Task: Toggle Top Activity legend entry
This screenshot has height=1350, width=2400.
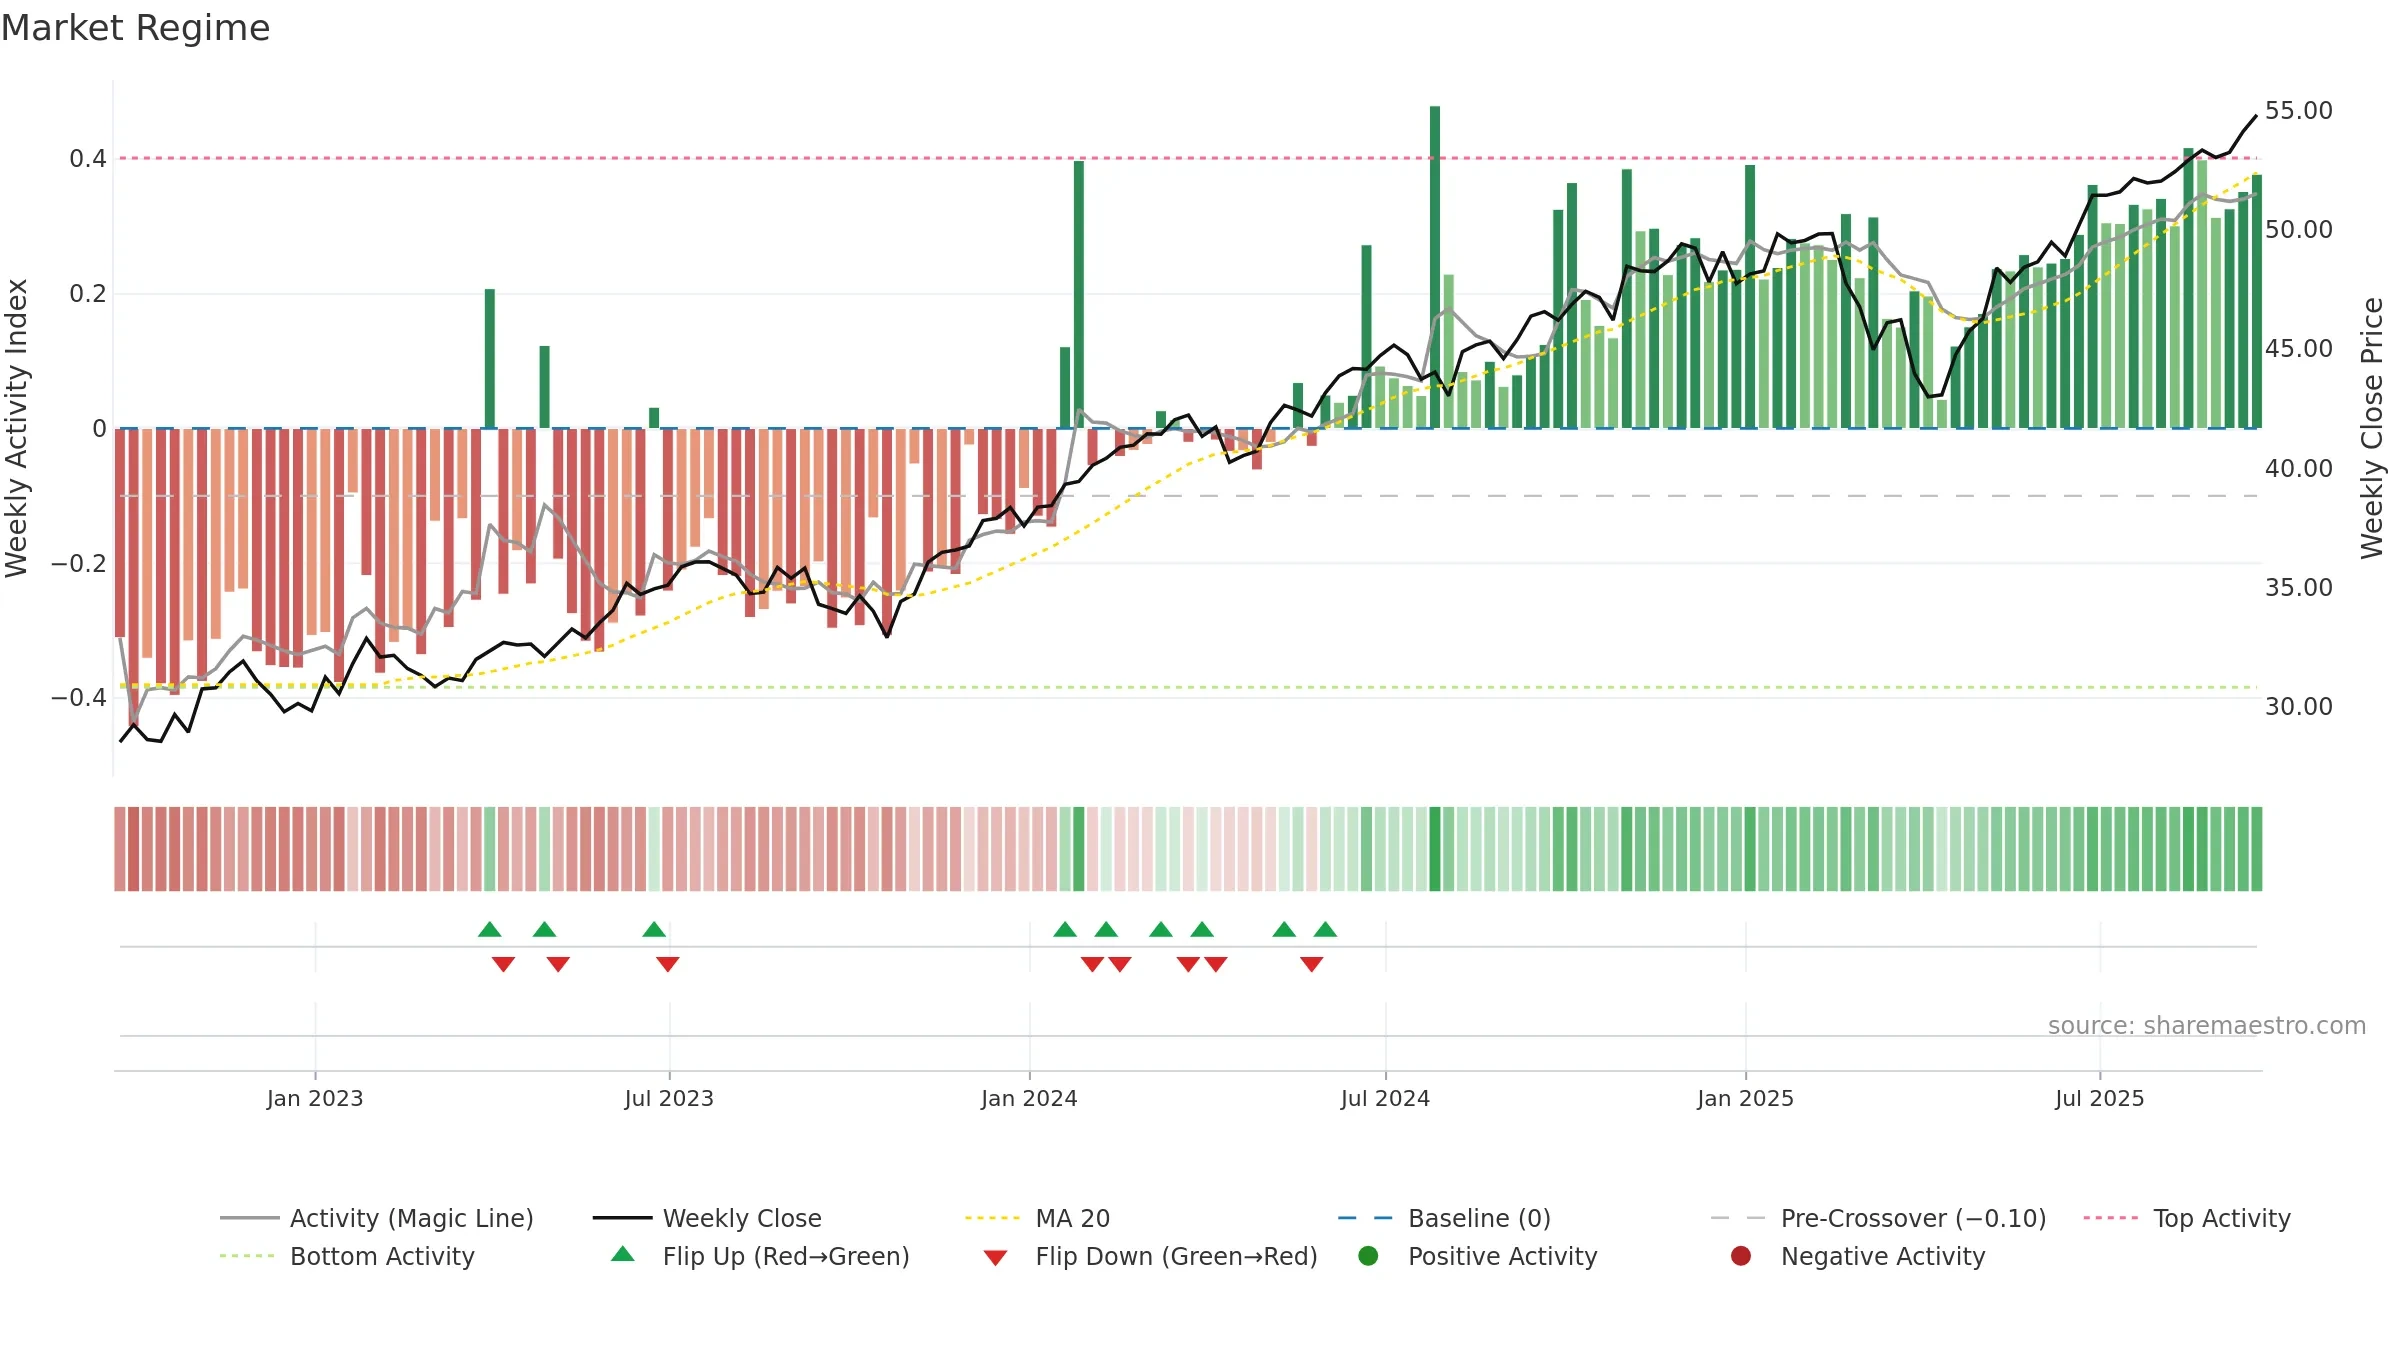Action: point(2187,1218)
